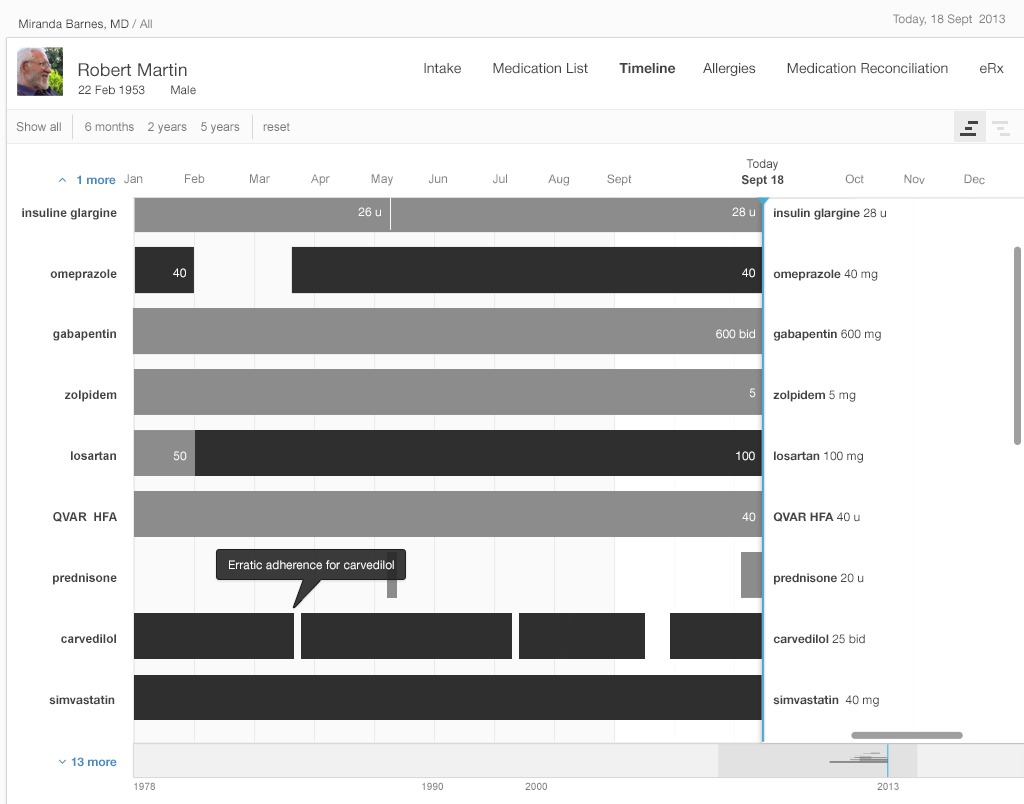Set timeline range to 2 years
The image size is (1024, 804).
pyautogui.click(x=167, y=127)
